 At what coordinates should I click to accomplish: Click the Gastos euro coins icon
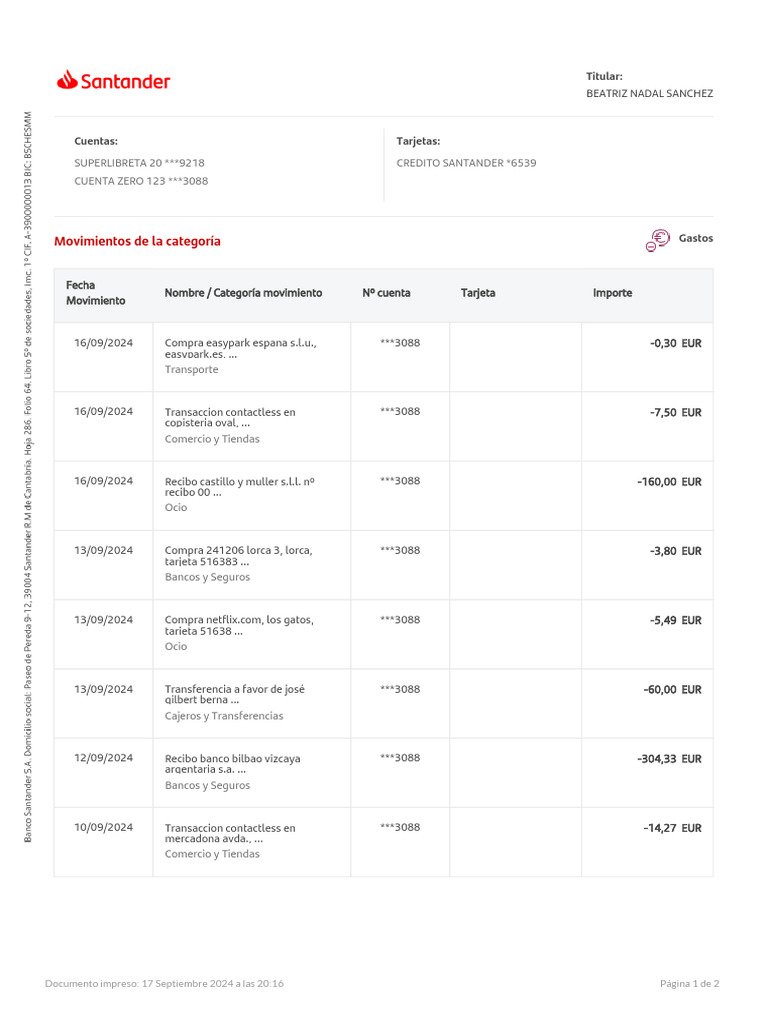pos(657,240)
